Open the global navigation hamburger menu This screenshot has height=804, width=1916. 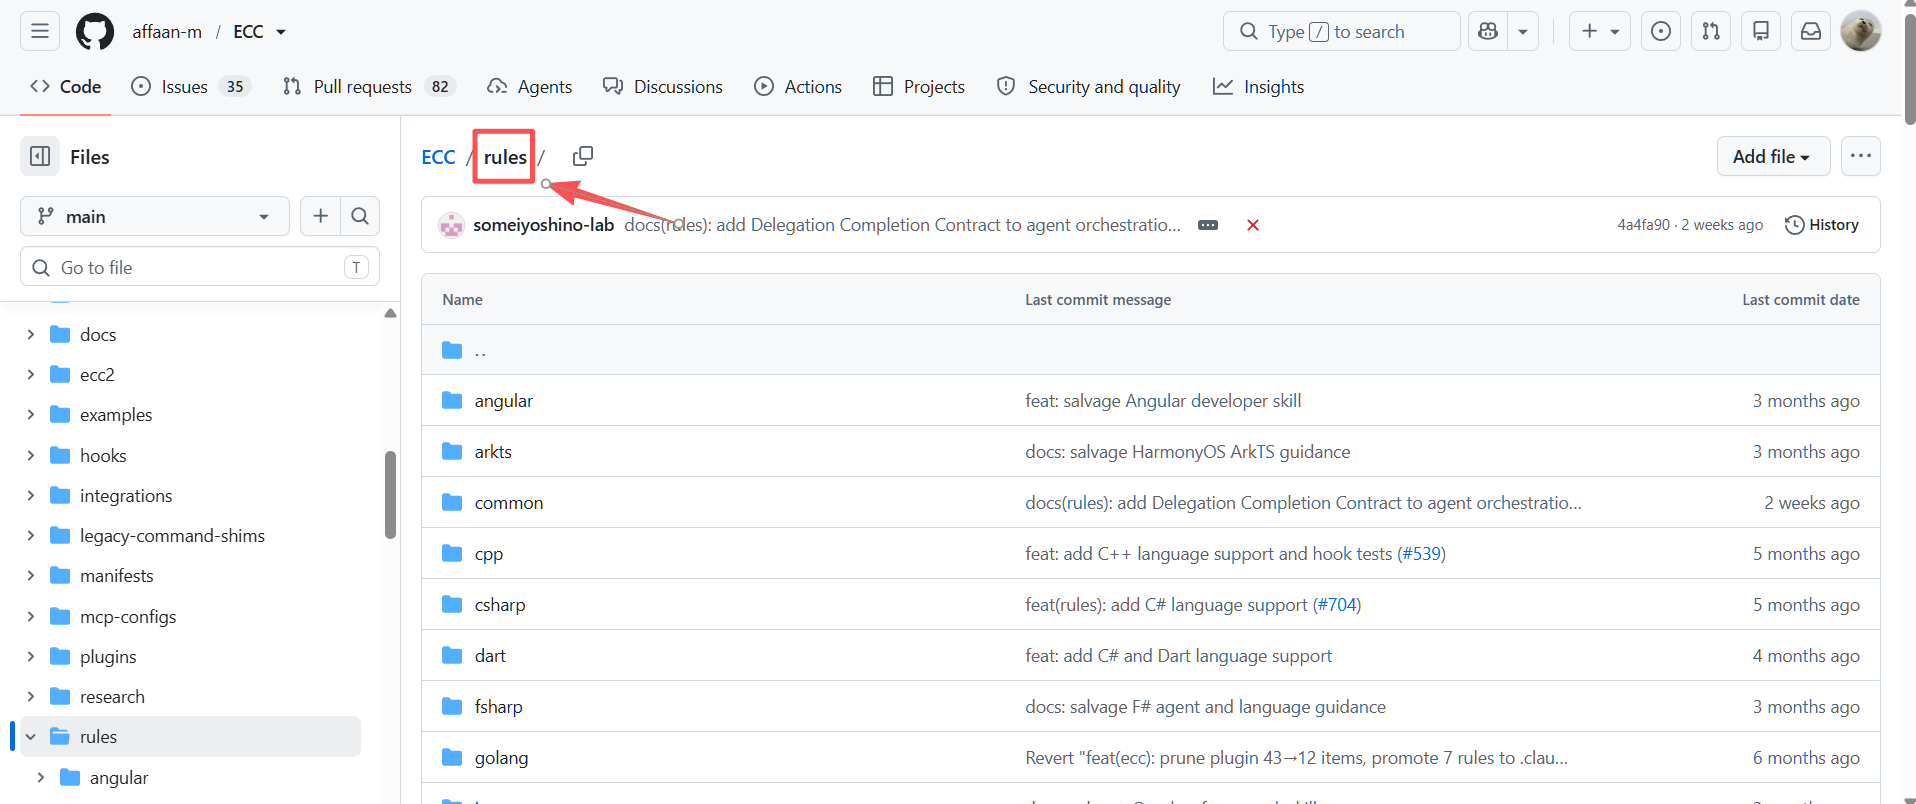click(40, 31)
